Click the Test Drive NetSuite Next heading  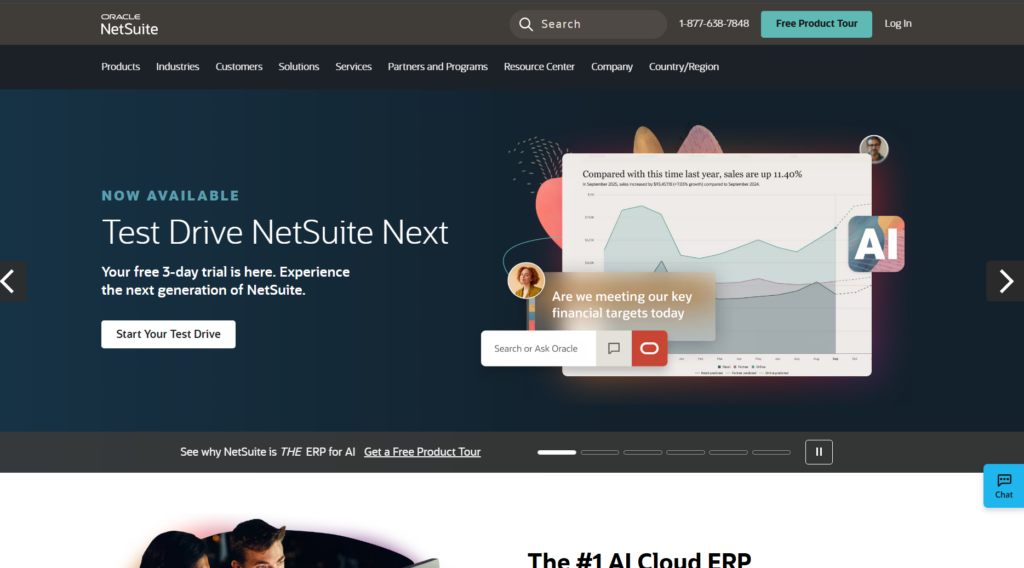click(275, 232)
